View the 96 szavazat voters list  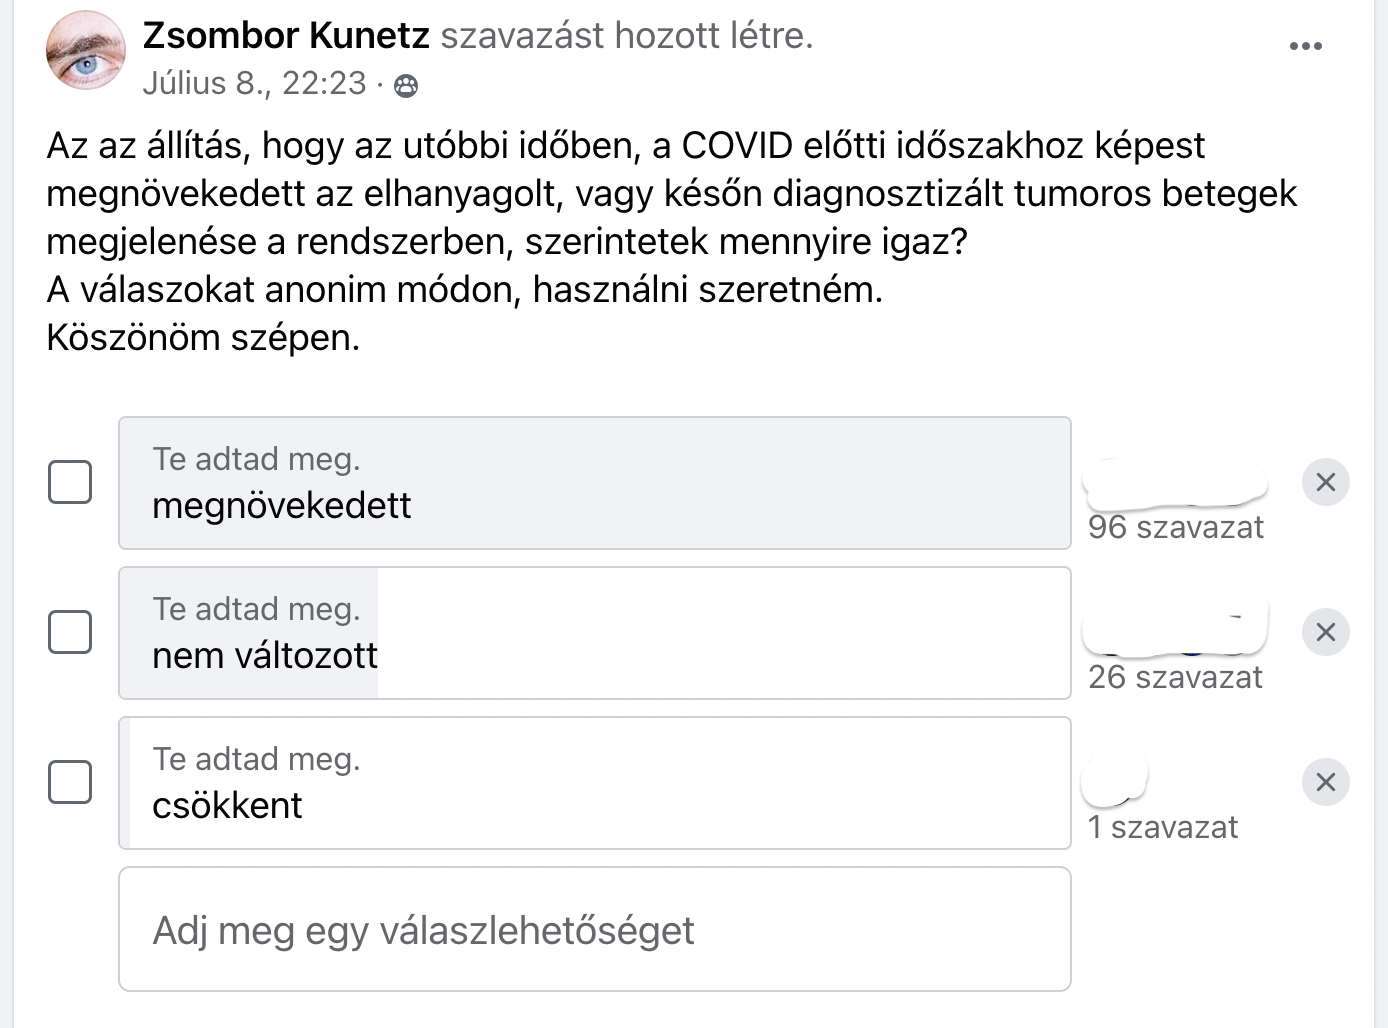click(x=1175, y=528)
